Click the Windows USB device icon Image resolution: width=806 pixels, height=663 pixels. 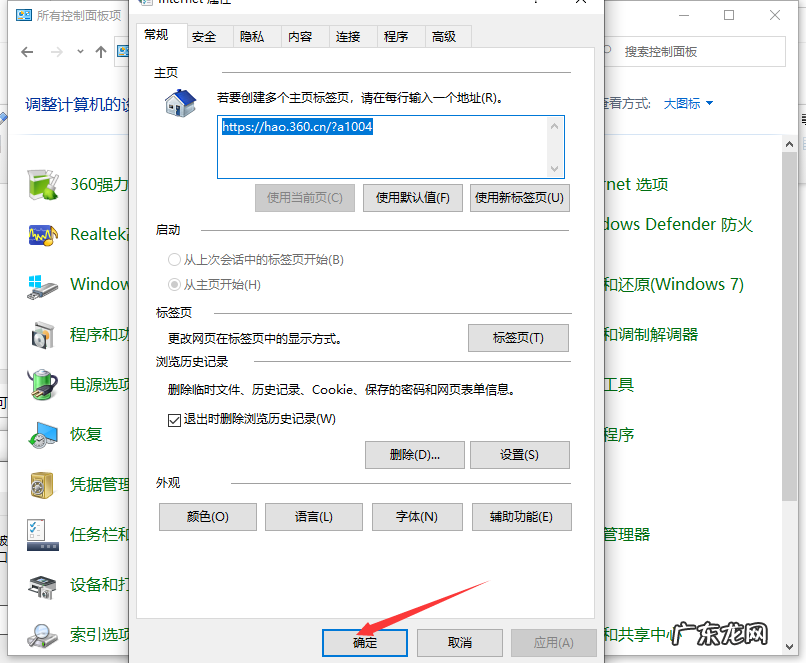[42, 284]
